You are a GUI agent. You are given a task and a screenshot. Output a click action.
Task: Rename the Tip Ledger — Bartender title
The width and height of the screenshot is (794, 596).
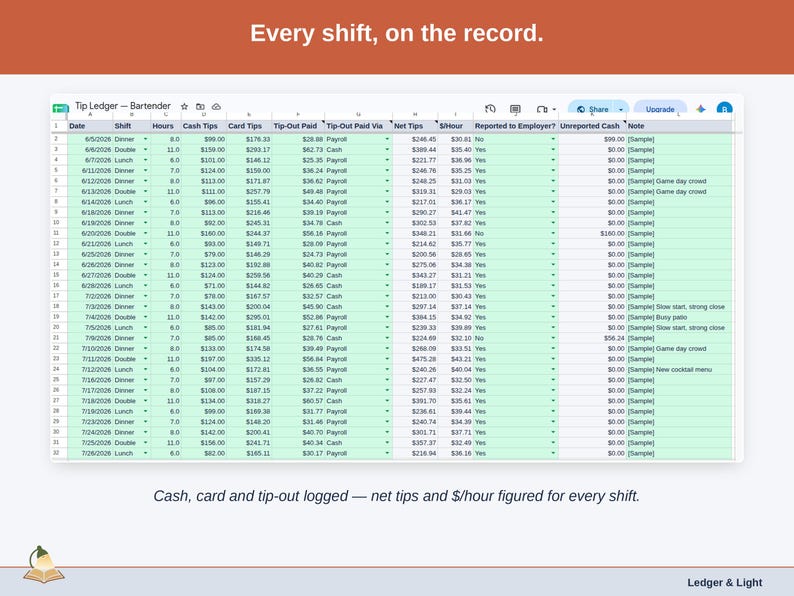click(x=123, y=106)
